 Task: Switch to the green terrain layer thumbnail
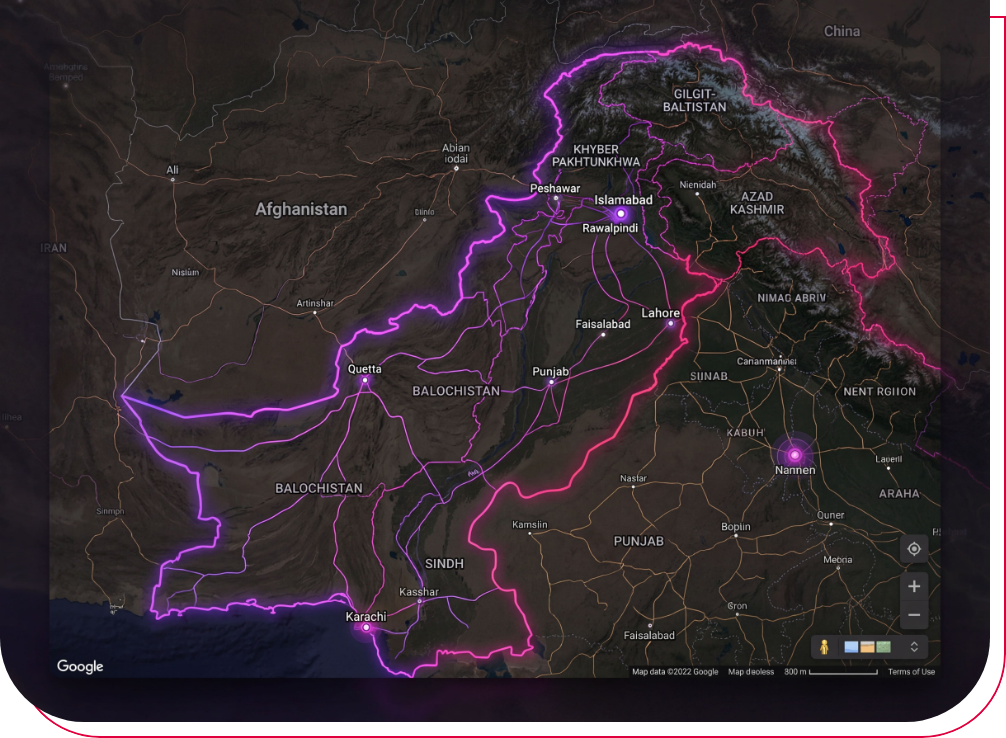tap(883, 647)
